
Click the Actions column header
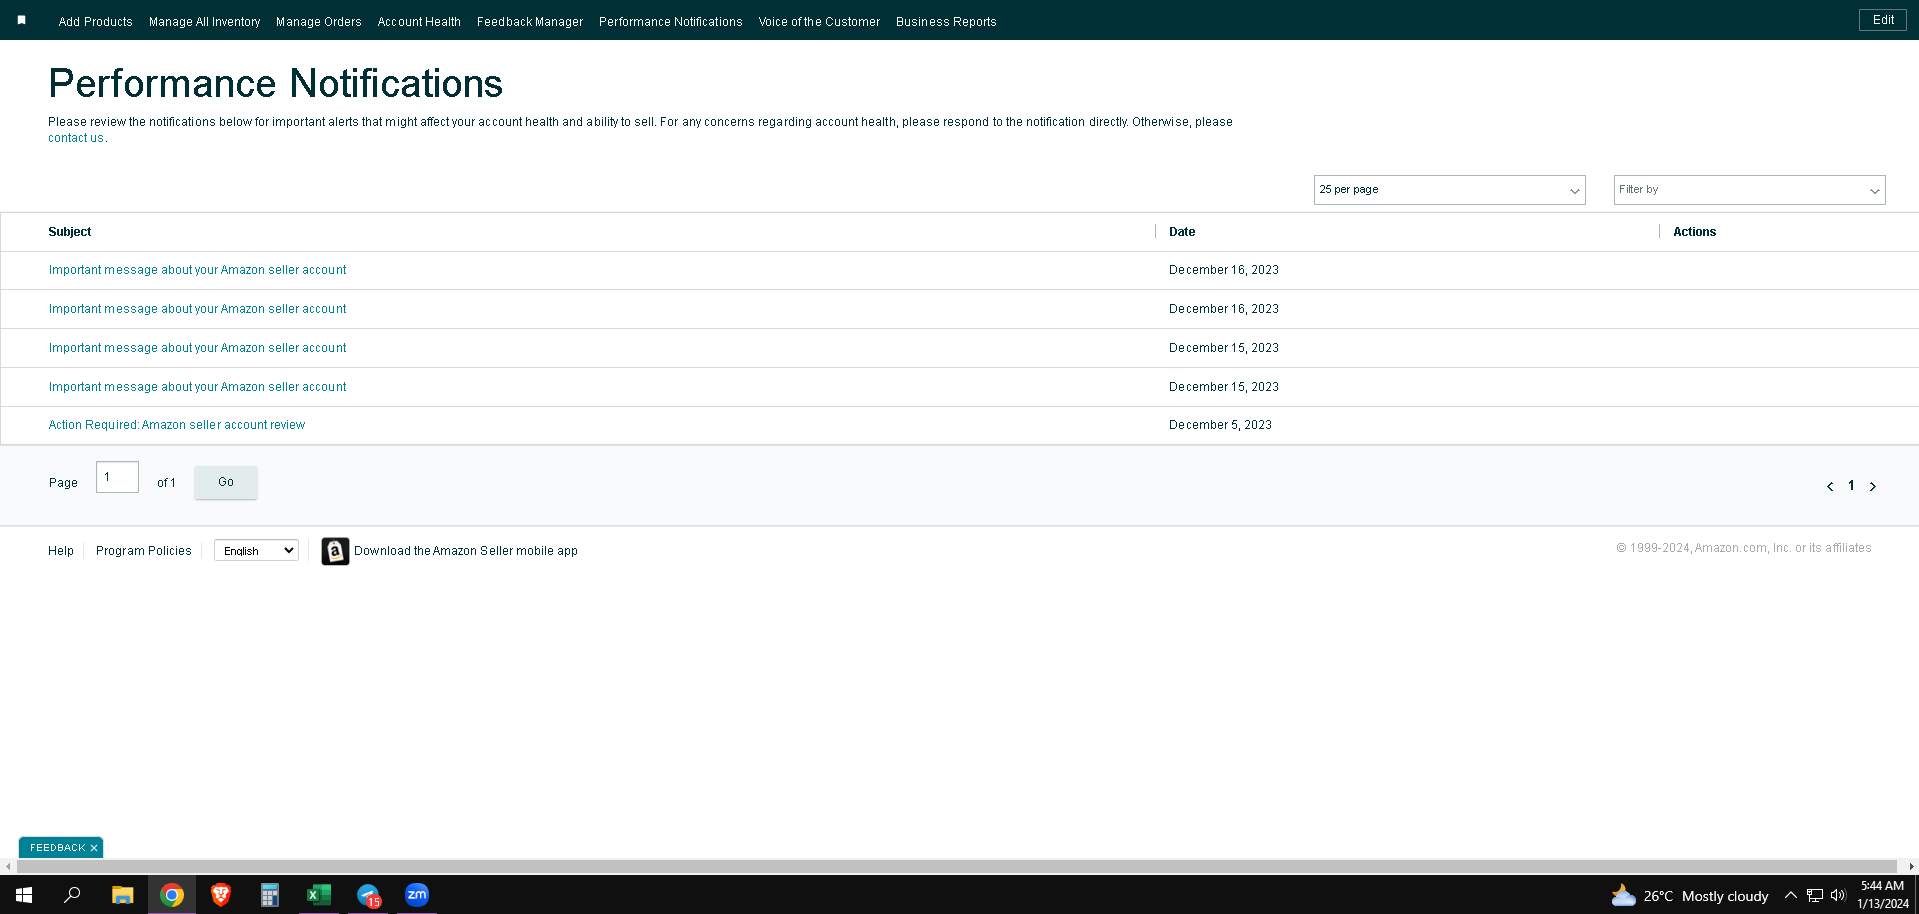pos(1694,232)
